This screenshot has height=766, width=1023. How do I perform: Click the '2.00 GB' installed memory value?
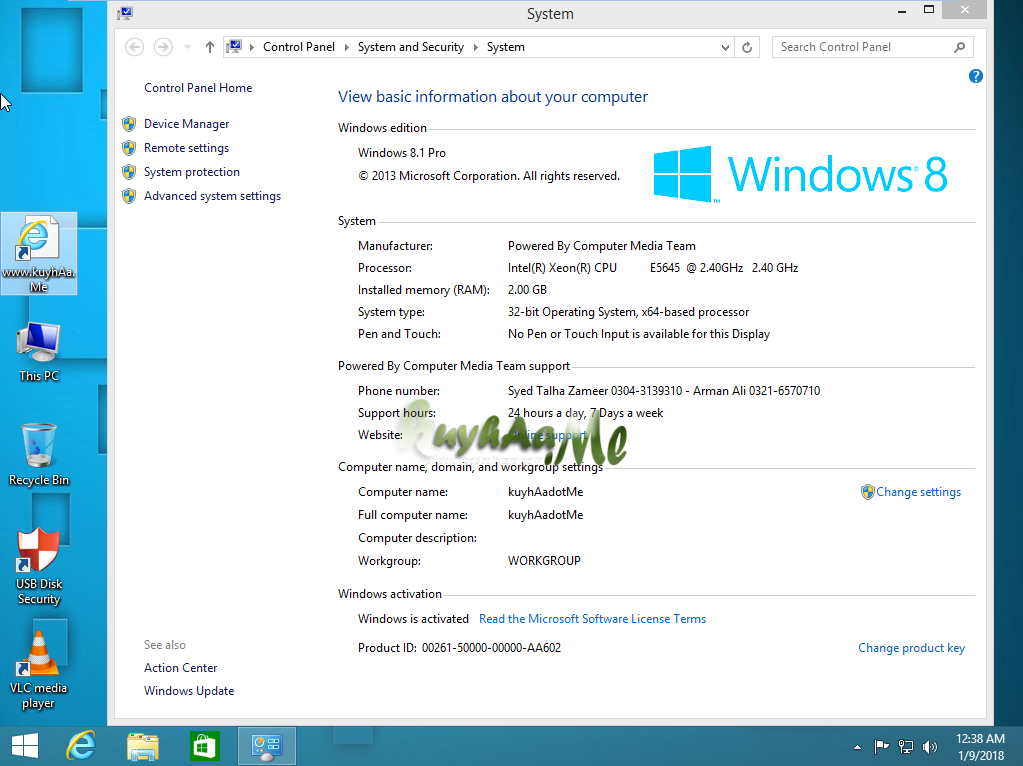527,290
